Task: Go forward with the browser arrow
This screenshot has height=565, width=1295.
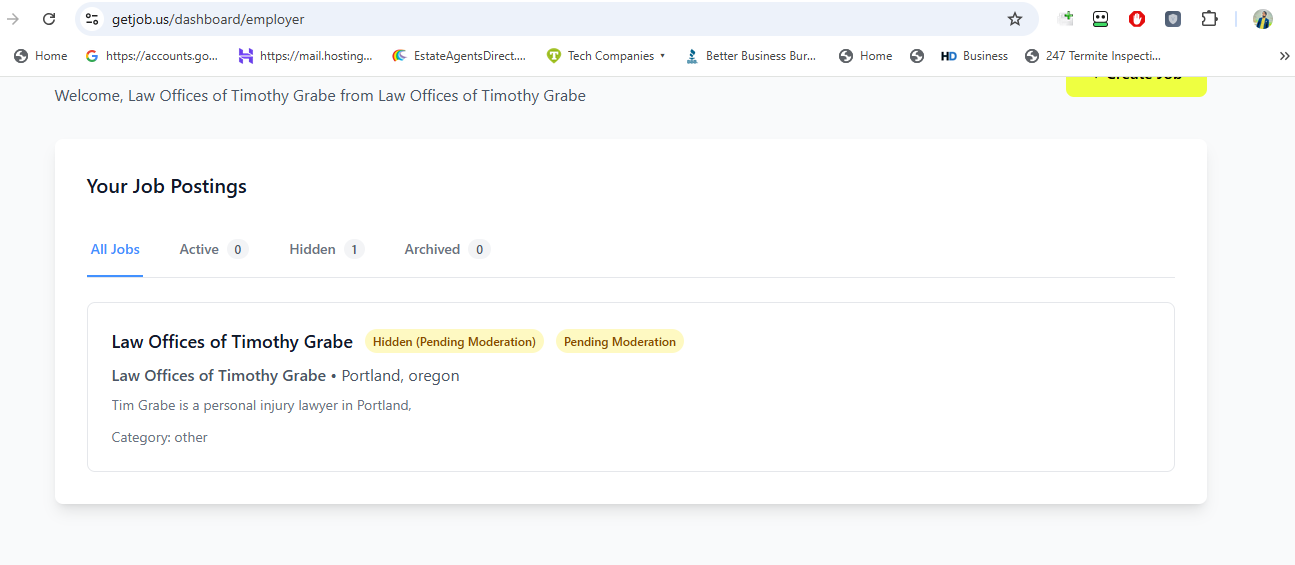Action: pos(13,19)
